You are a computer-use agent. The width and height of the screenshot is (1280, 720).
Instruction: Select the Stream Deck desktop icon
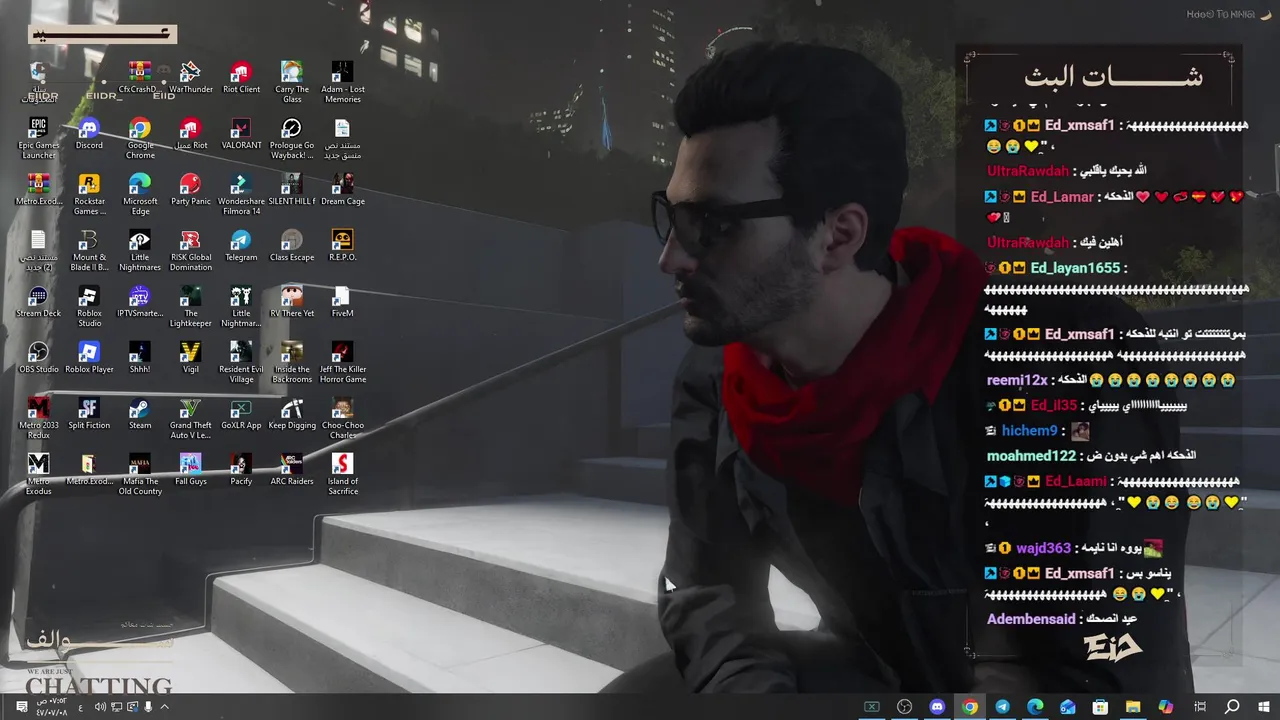38,302
